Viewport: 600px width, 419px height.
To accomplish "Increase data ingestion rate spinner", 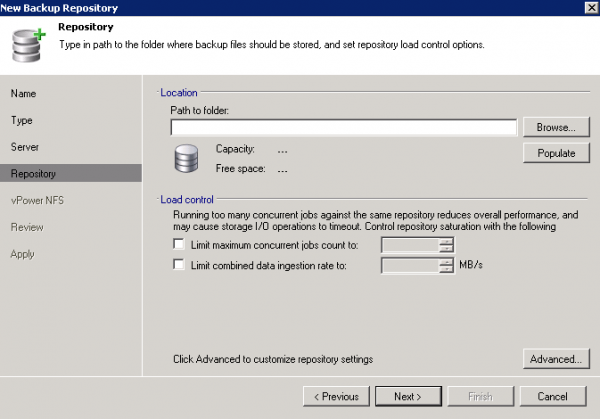I will pyautogui.click(x=447, y=261).
